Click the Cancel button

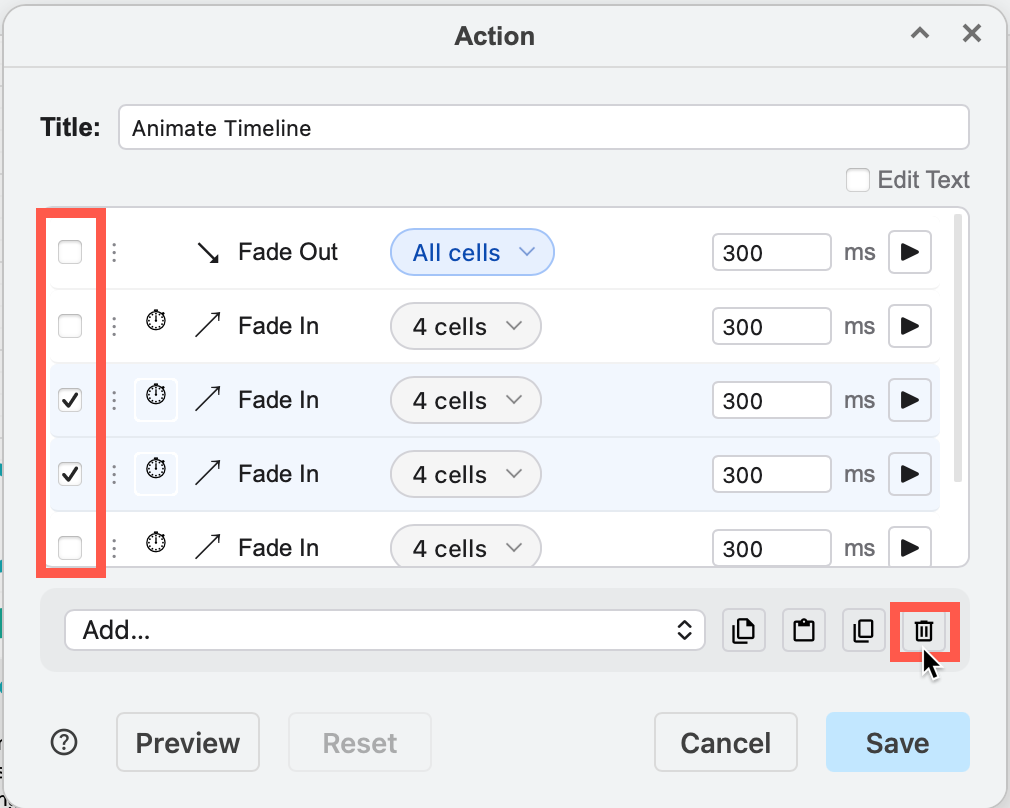pos(726,742)
